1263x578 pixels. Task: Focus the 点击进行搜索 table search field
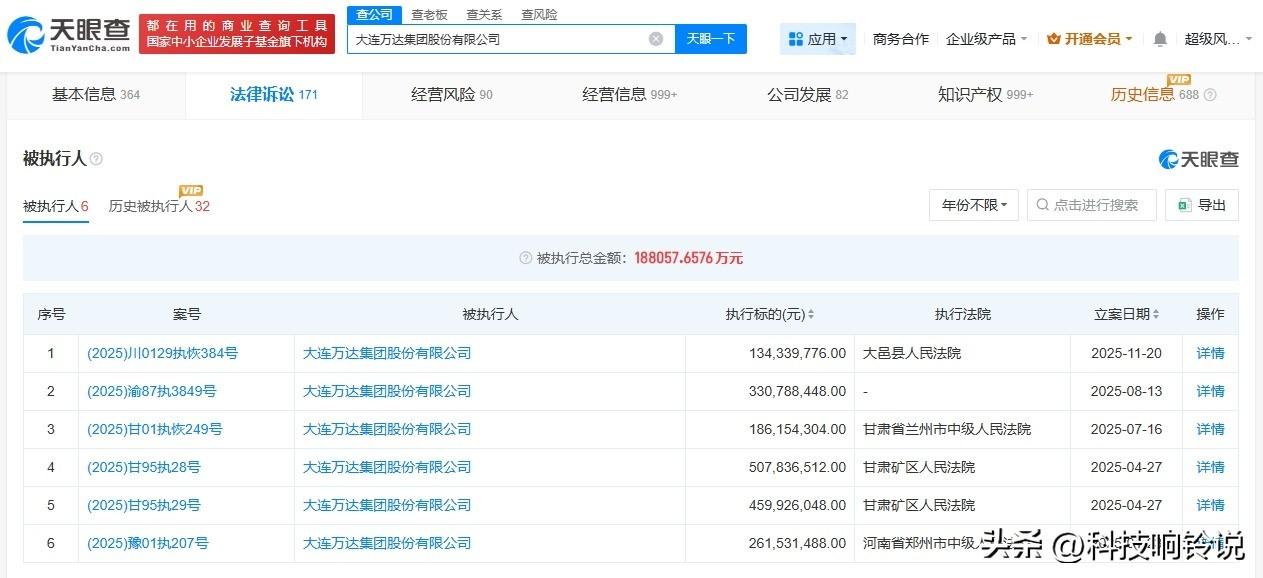(x=1092, y=205)
